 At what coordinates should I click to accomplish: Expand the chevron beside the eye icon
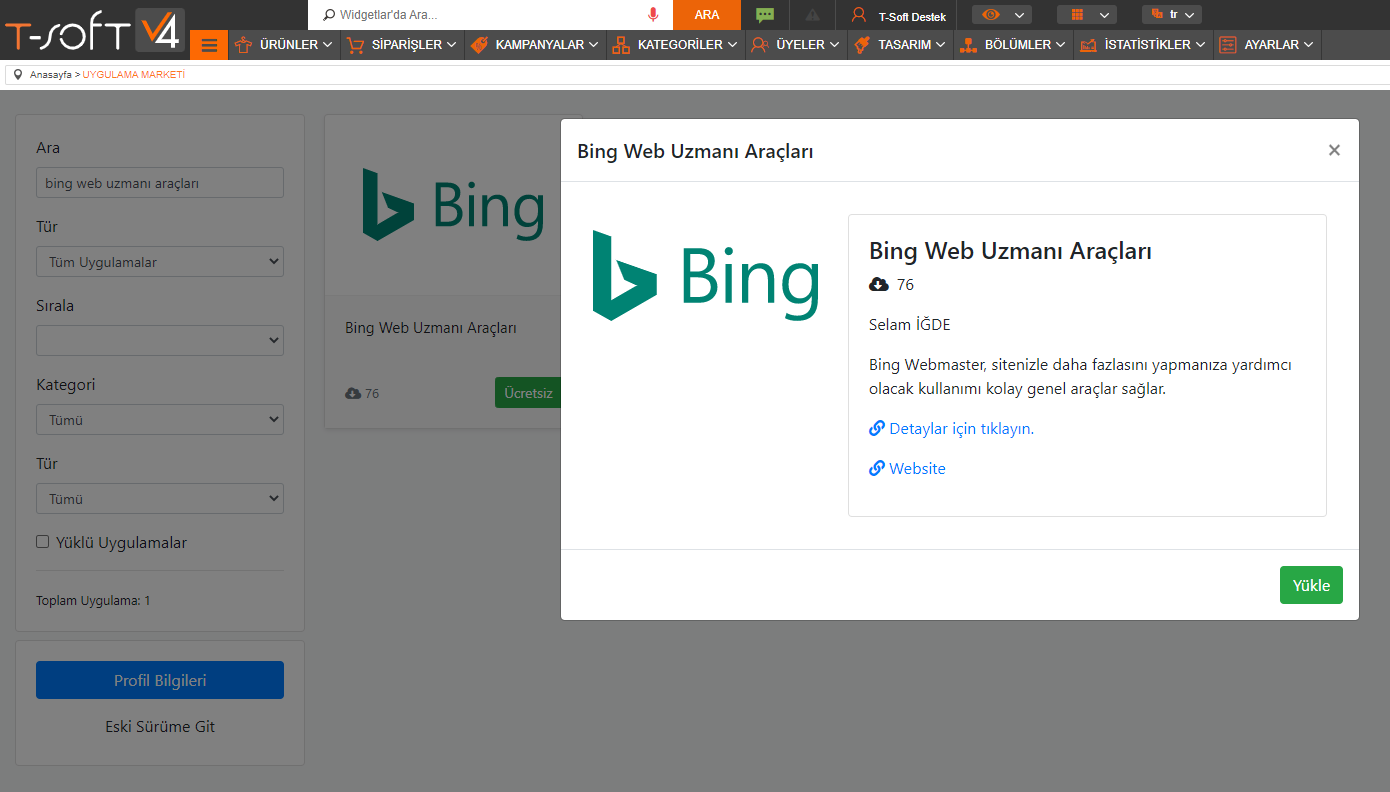tap(1020, 15)
